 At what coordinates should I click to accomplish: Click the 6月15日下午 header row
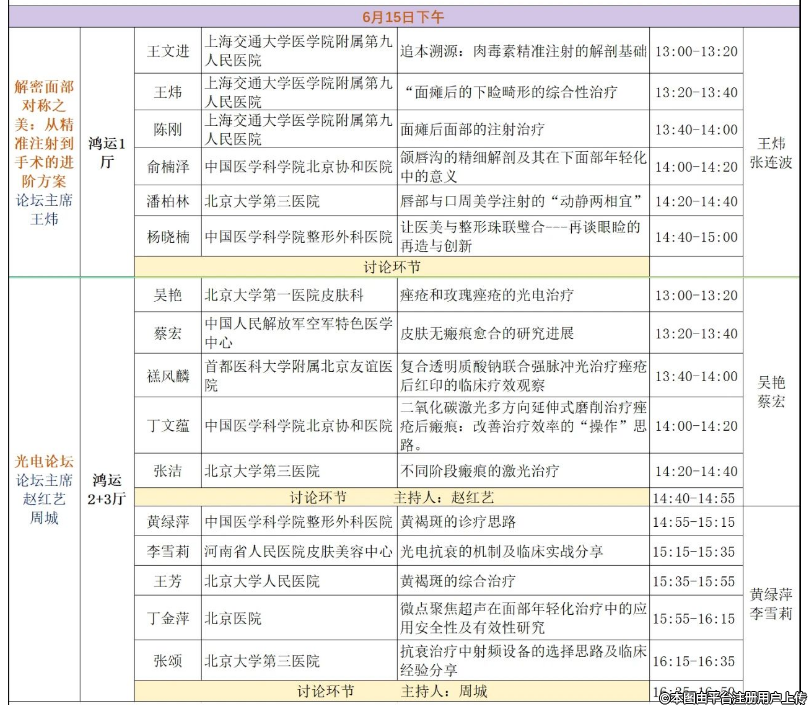(x=404, y=17)
